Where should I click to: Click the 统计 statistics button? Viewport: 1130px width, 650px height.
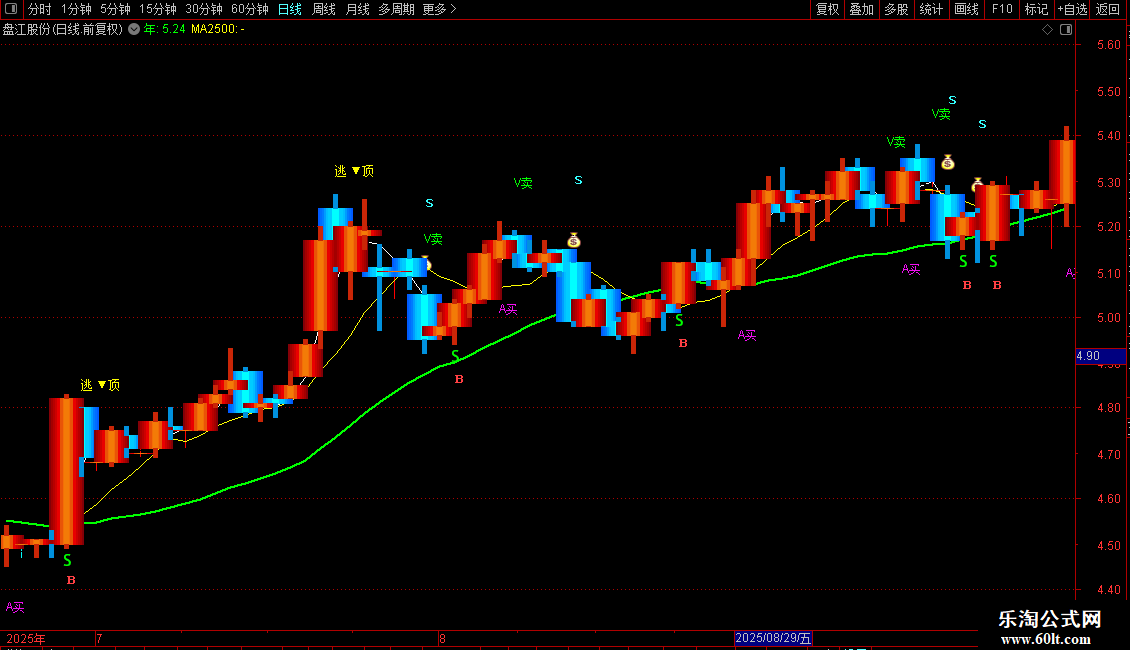[x=931, y=9]
